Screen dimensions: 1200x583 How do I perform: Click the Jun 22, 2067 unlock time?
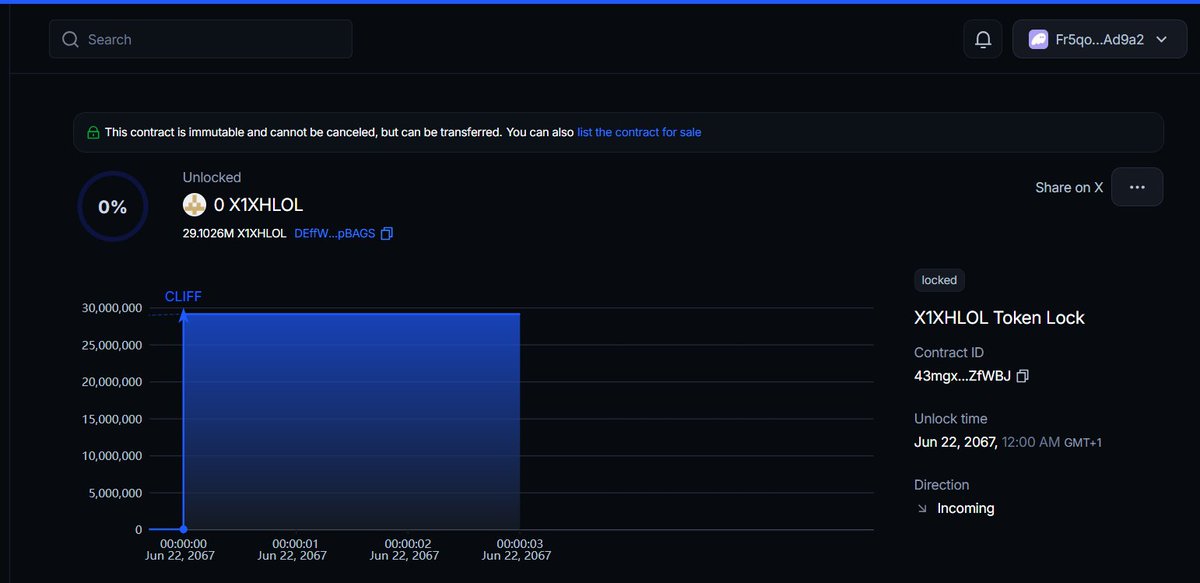(1008, 442)
